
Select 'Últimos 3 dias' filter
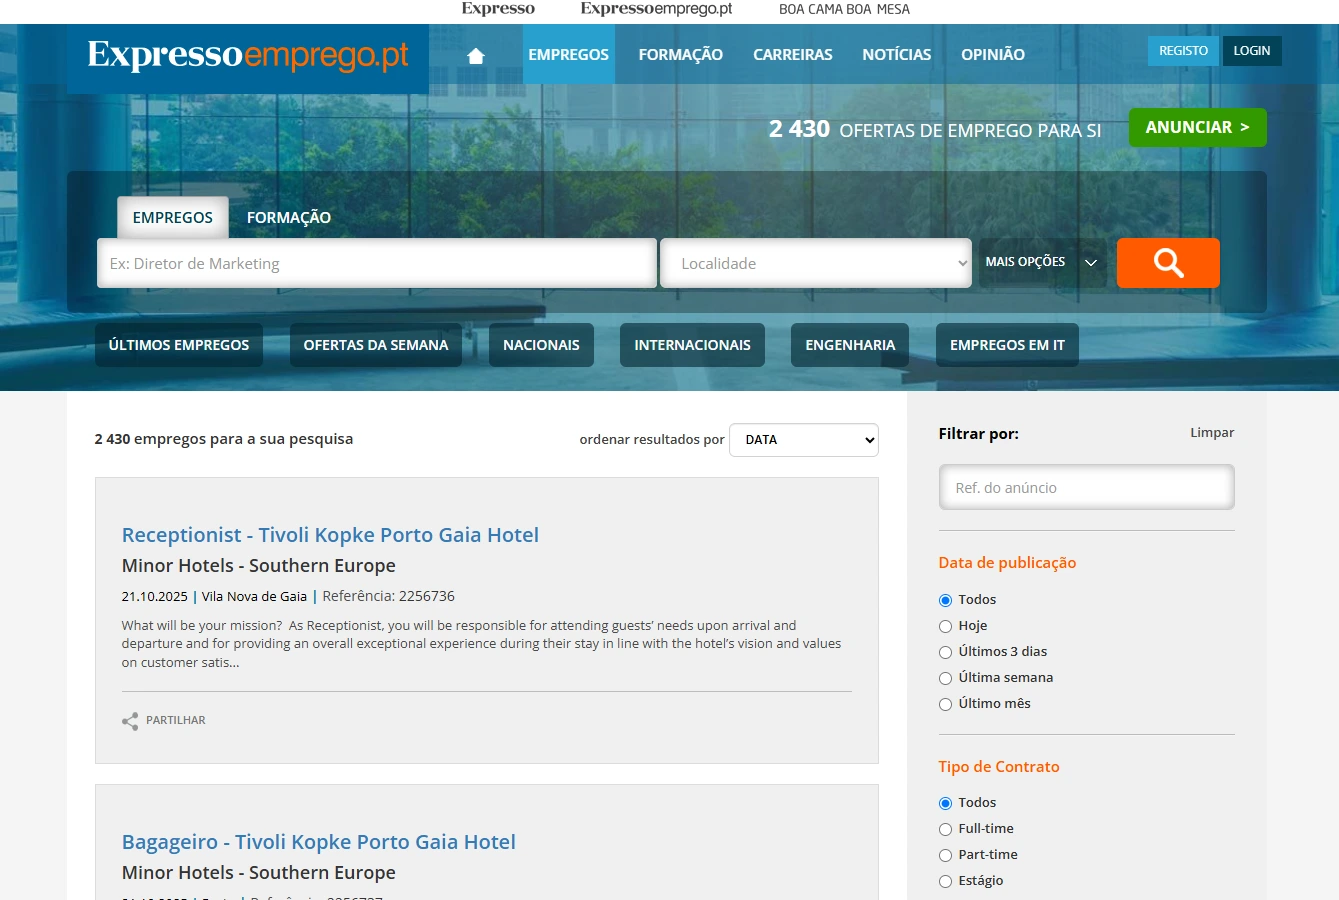point(945,652)
